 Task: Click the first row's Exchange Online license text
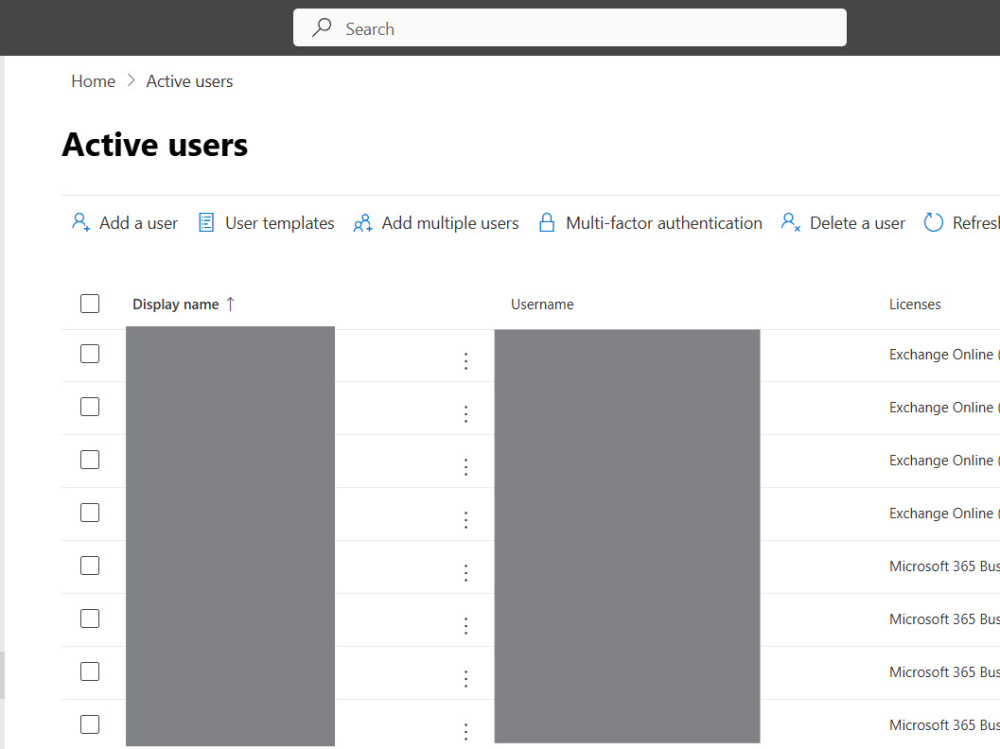944,354
